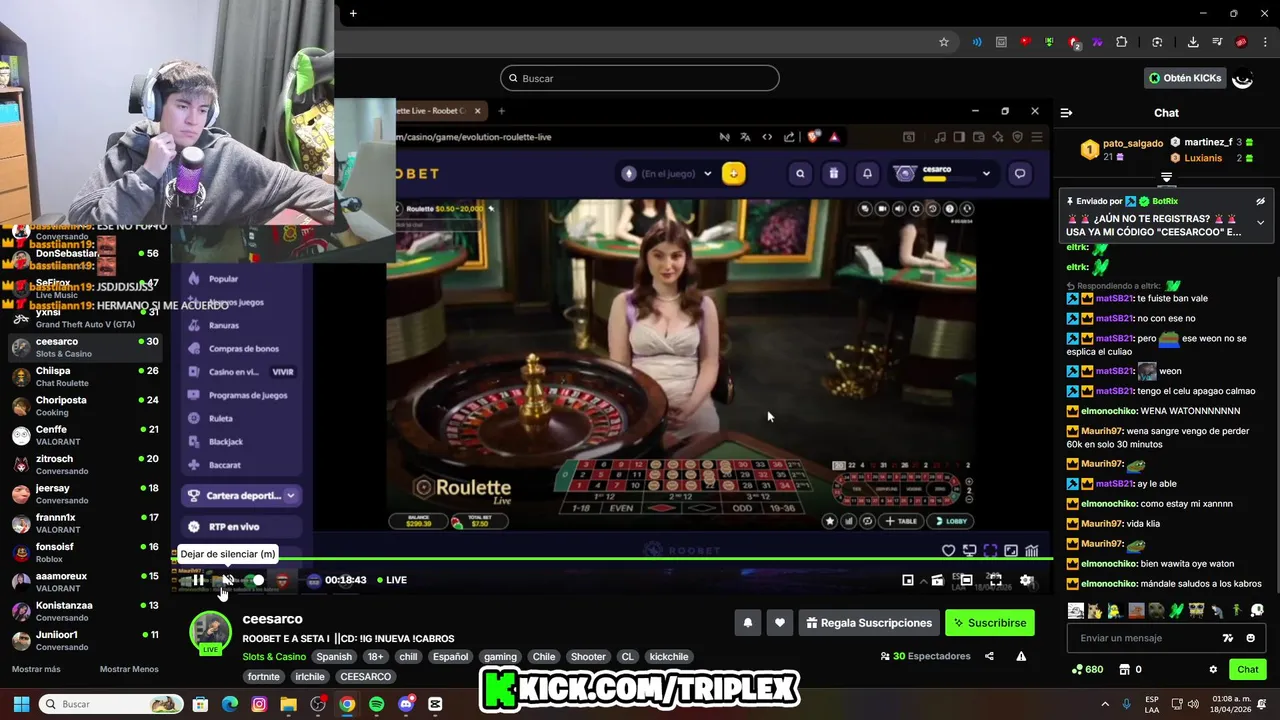This screenshot has width=1280, height=720.
Task: Open Roobet notifications bell
Action: click(x=867, y=174)
